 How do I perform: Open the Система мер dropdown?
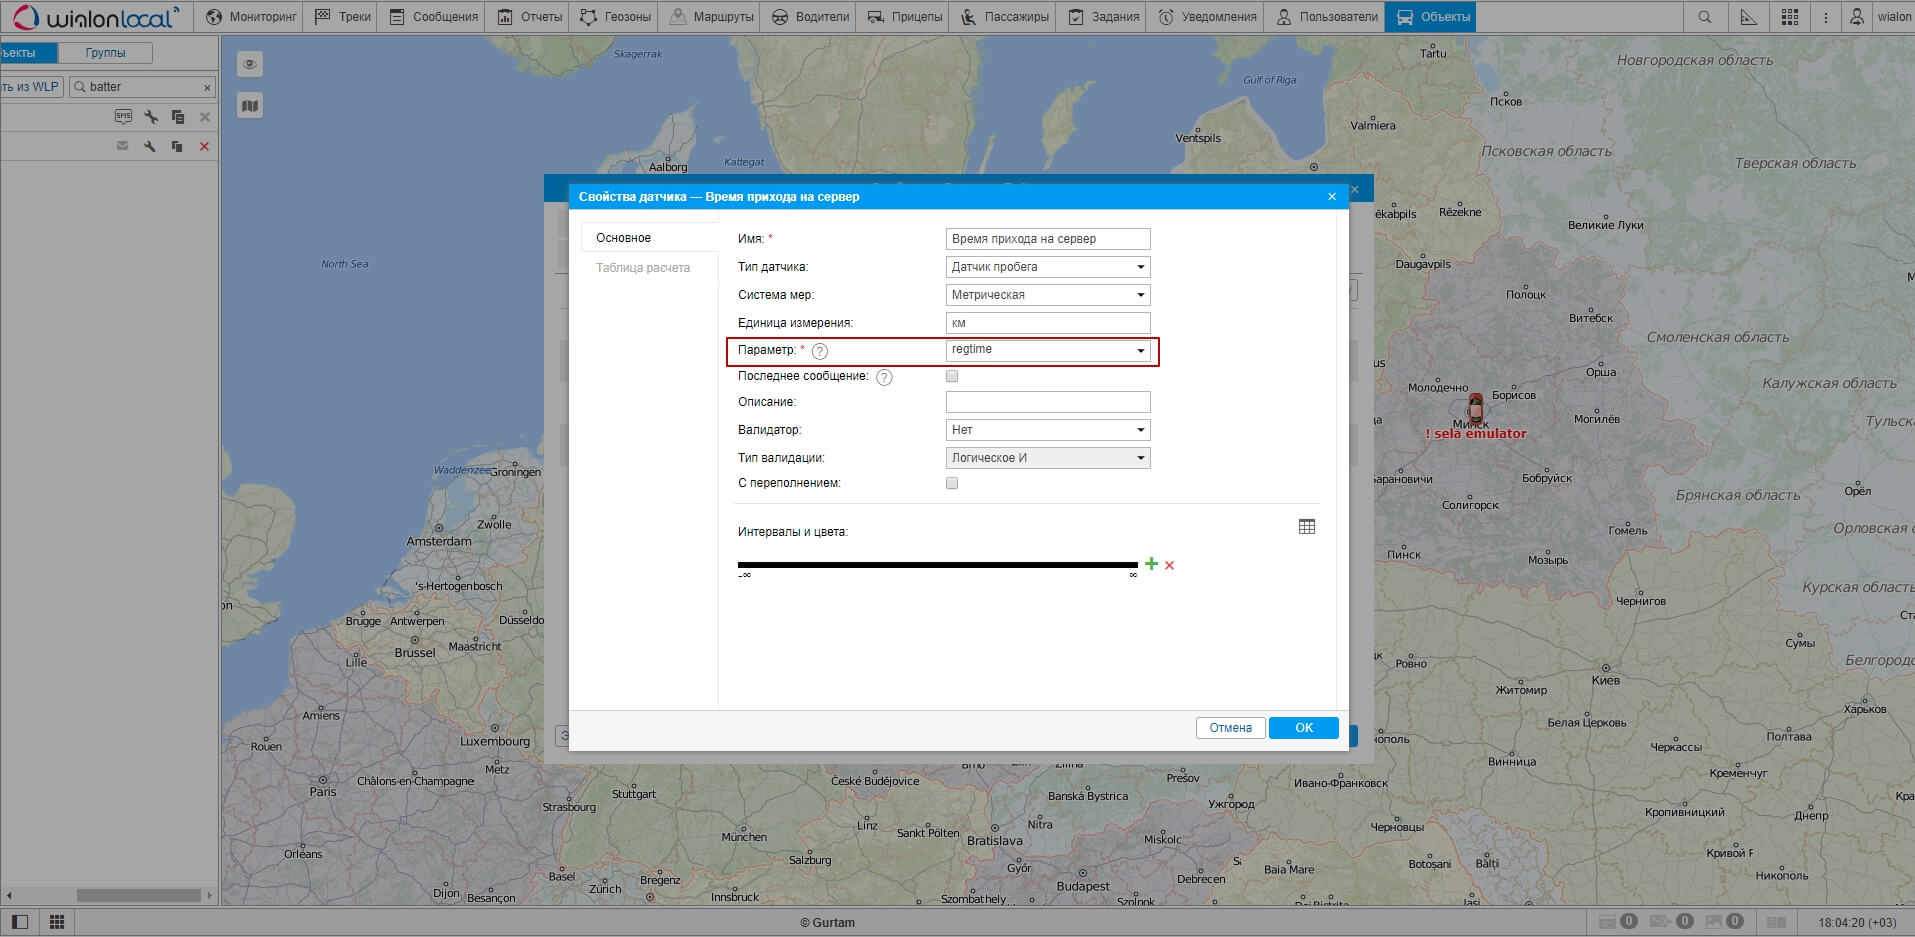(1047, 295)
